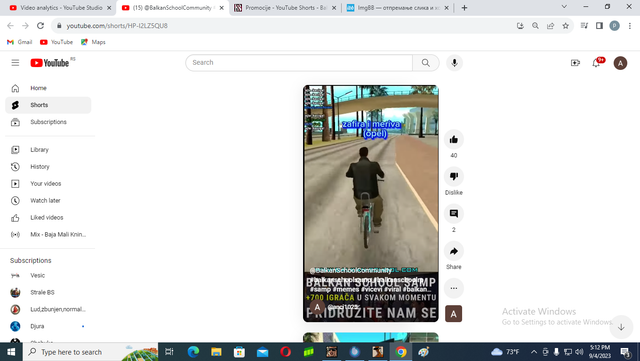Open Maps bookmark

93,42
